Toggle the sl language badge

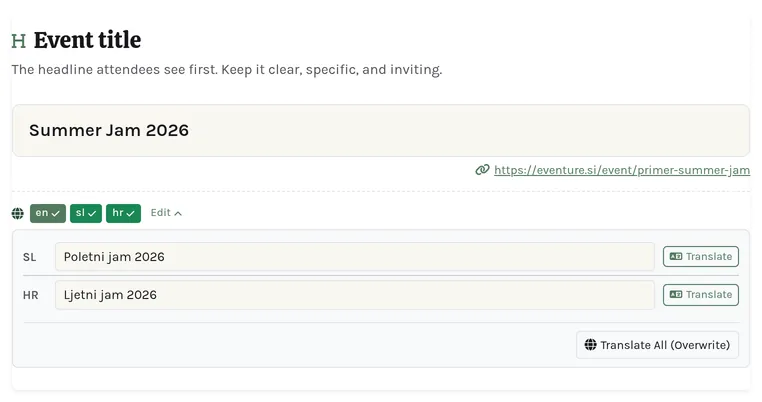86,213
